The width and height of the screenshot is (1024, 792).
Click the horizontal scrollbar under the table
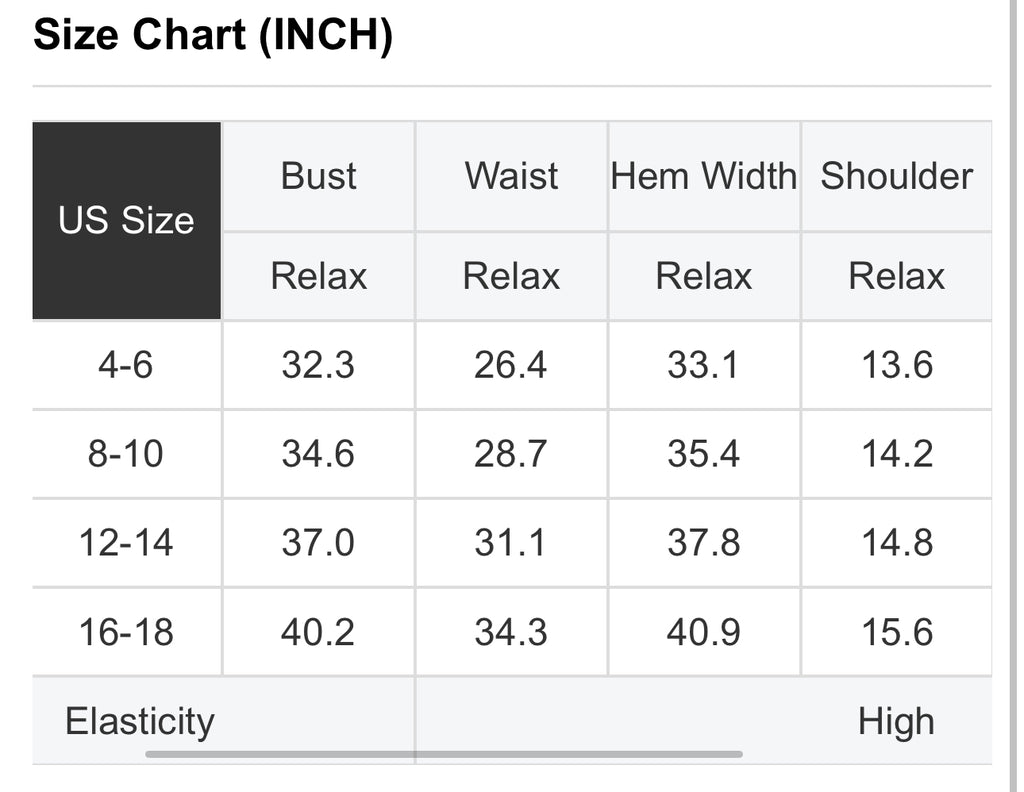coord(443,754)
